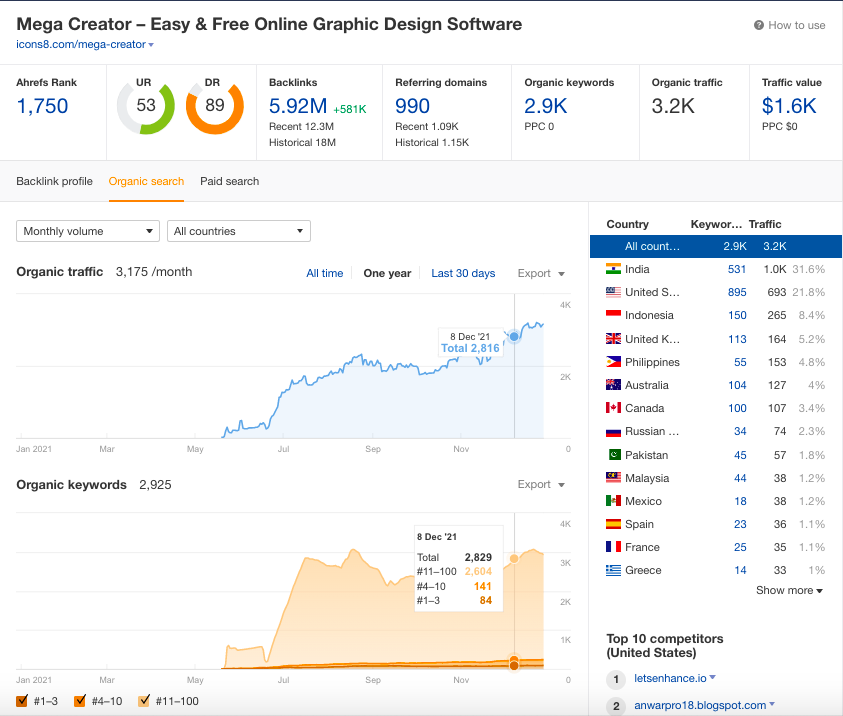Click the India flag icon
843x716 pixels.
pos(613,269)
